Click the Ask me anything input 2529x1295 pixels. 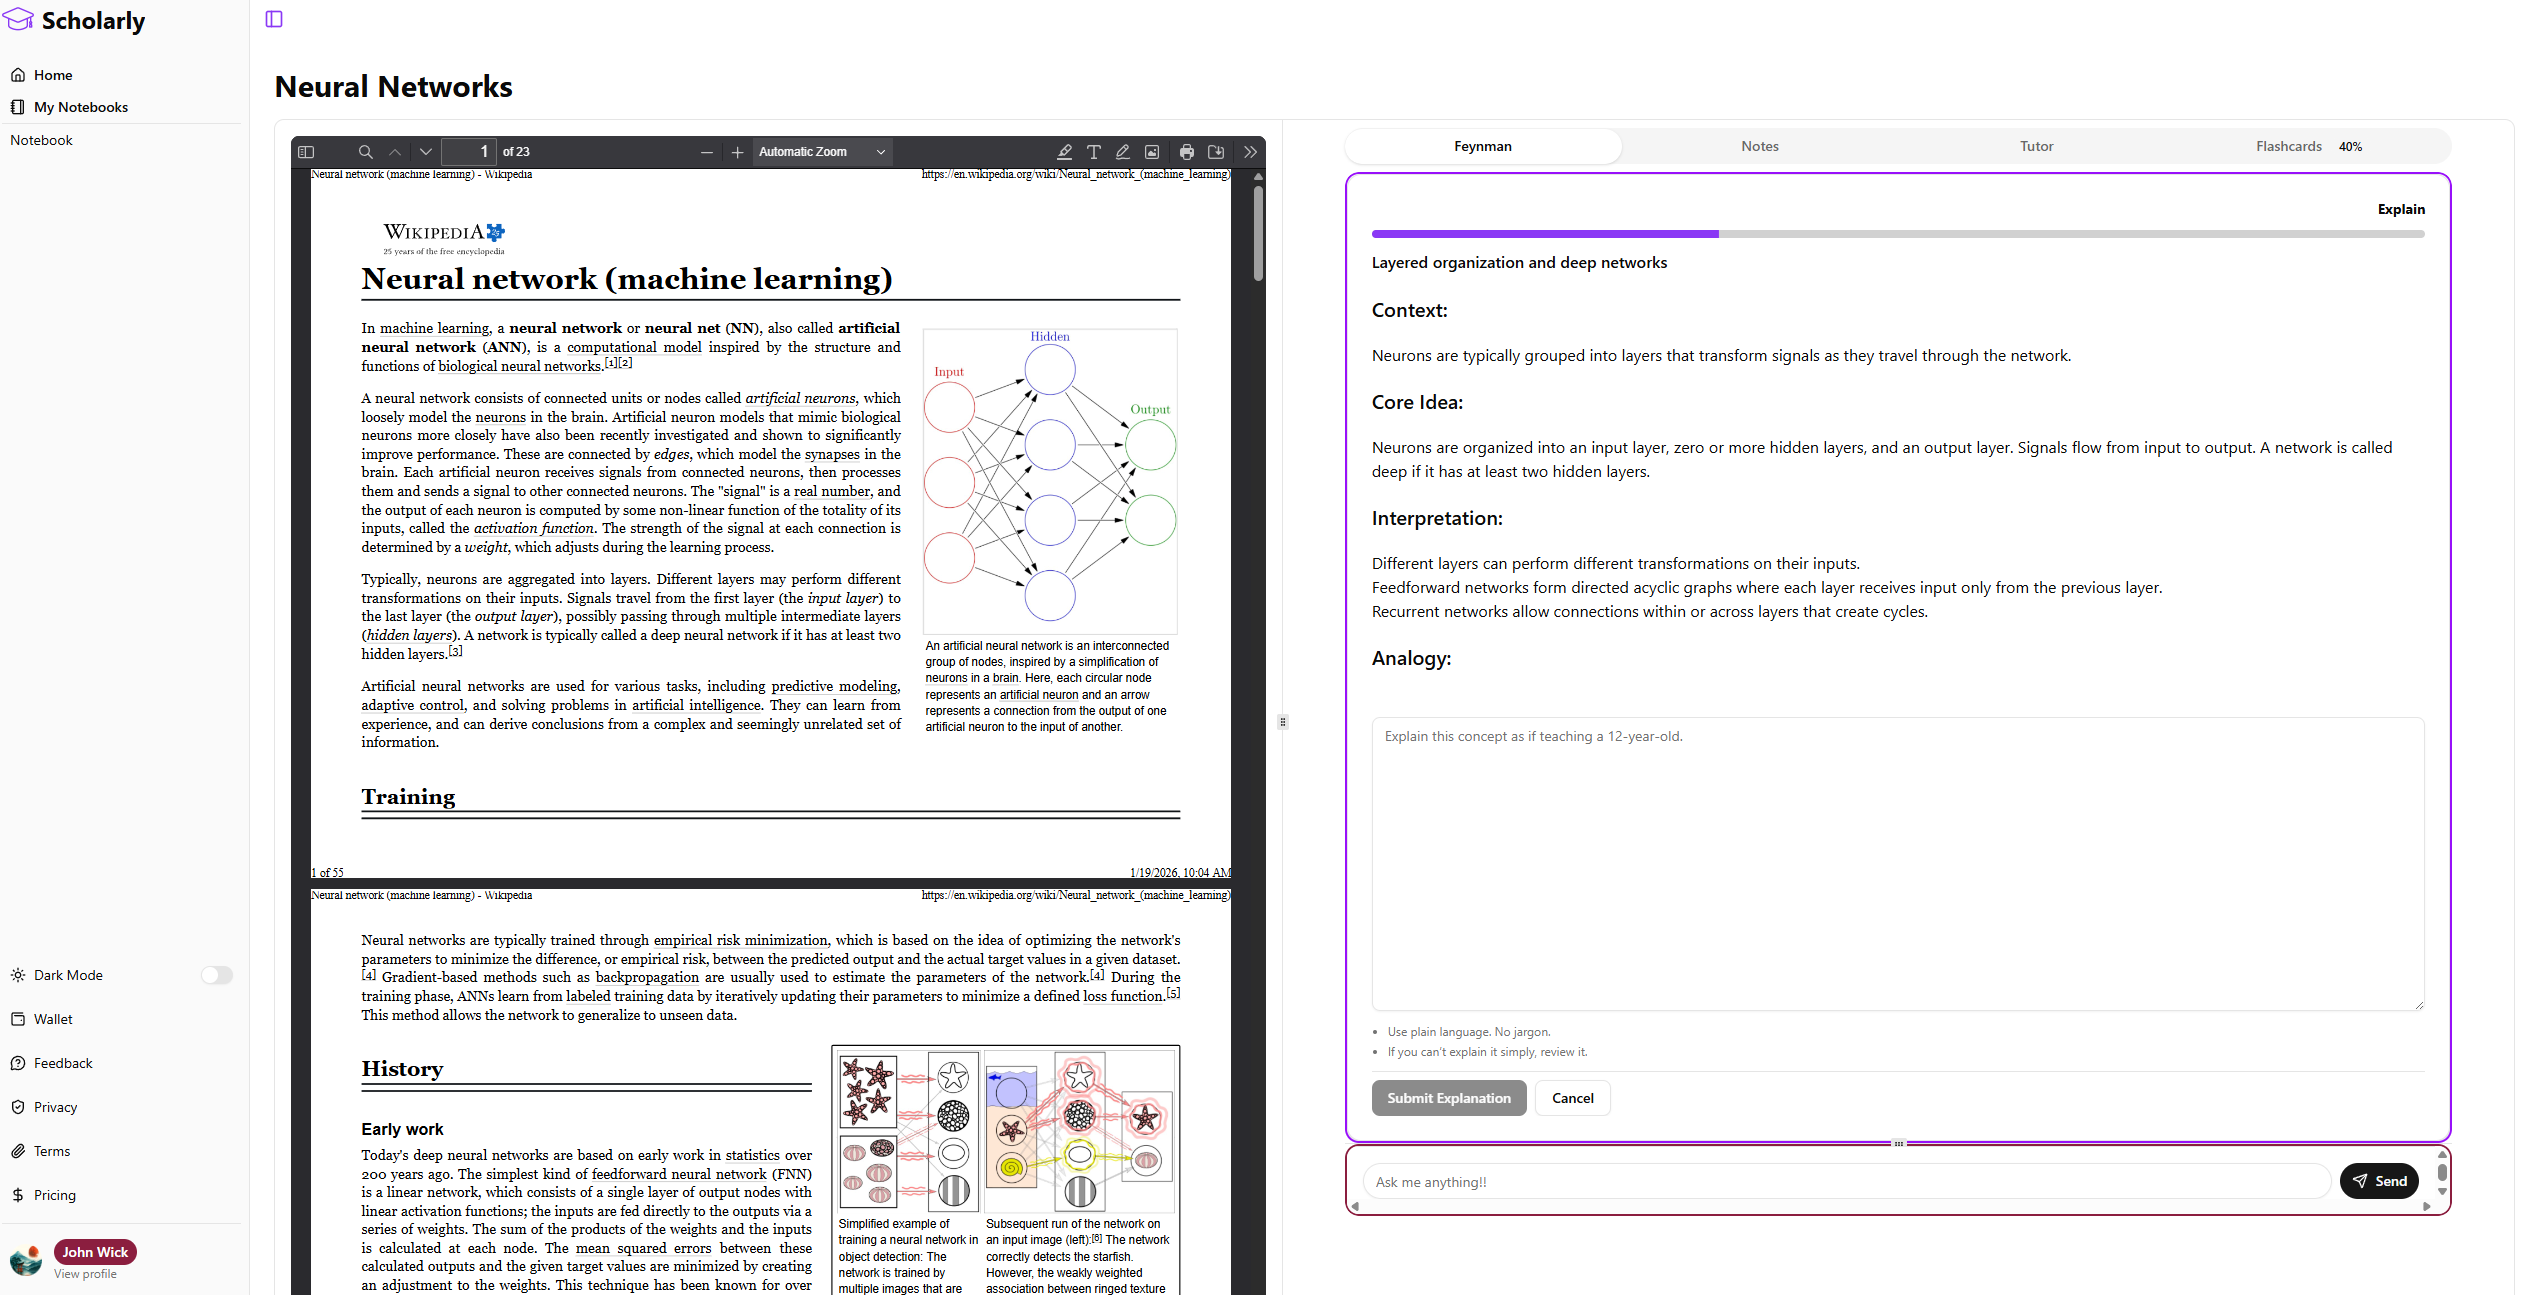click(x=1845, y=1182)
